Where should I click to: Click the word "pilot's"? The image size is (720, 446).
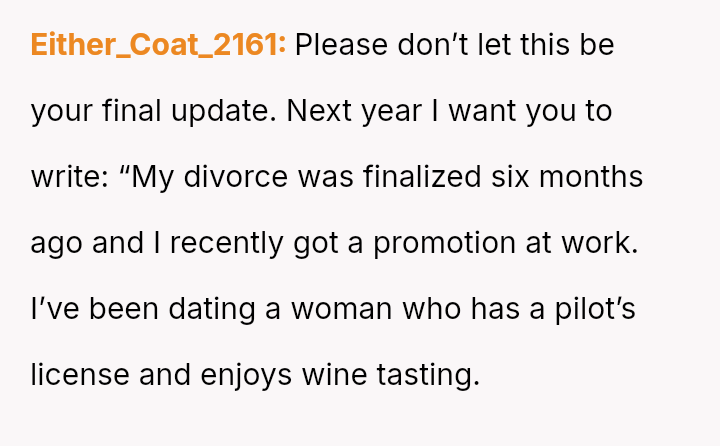(x=596, y=309)
